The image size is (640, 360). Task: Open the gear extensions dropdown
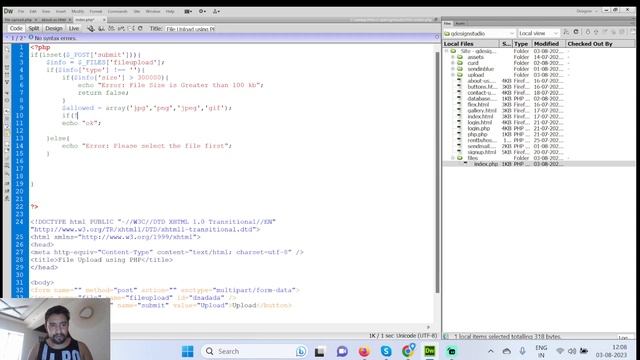pyautogui.click(x=202, y=11)
